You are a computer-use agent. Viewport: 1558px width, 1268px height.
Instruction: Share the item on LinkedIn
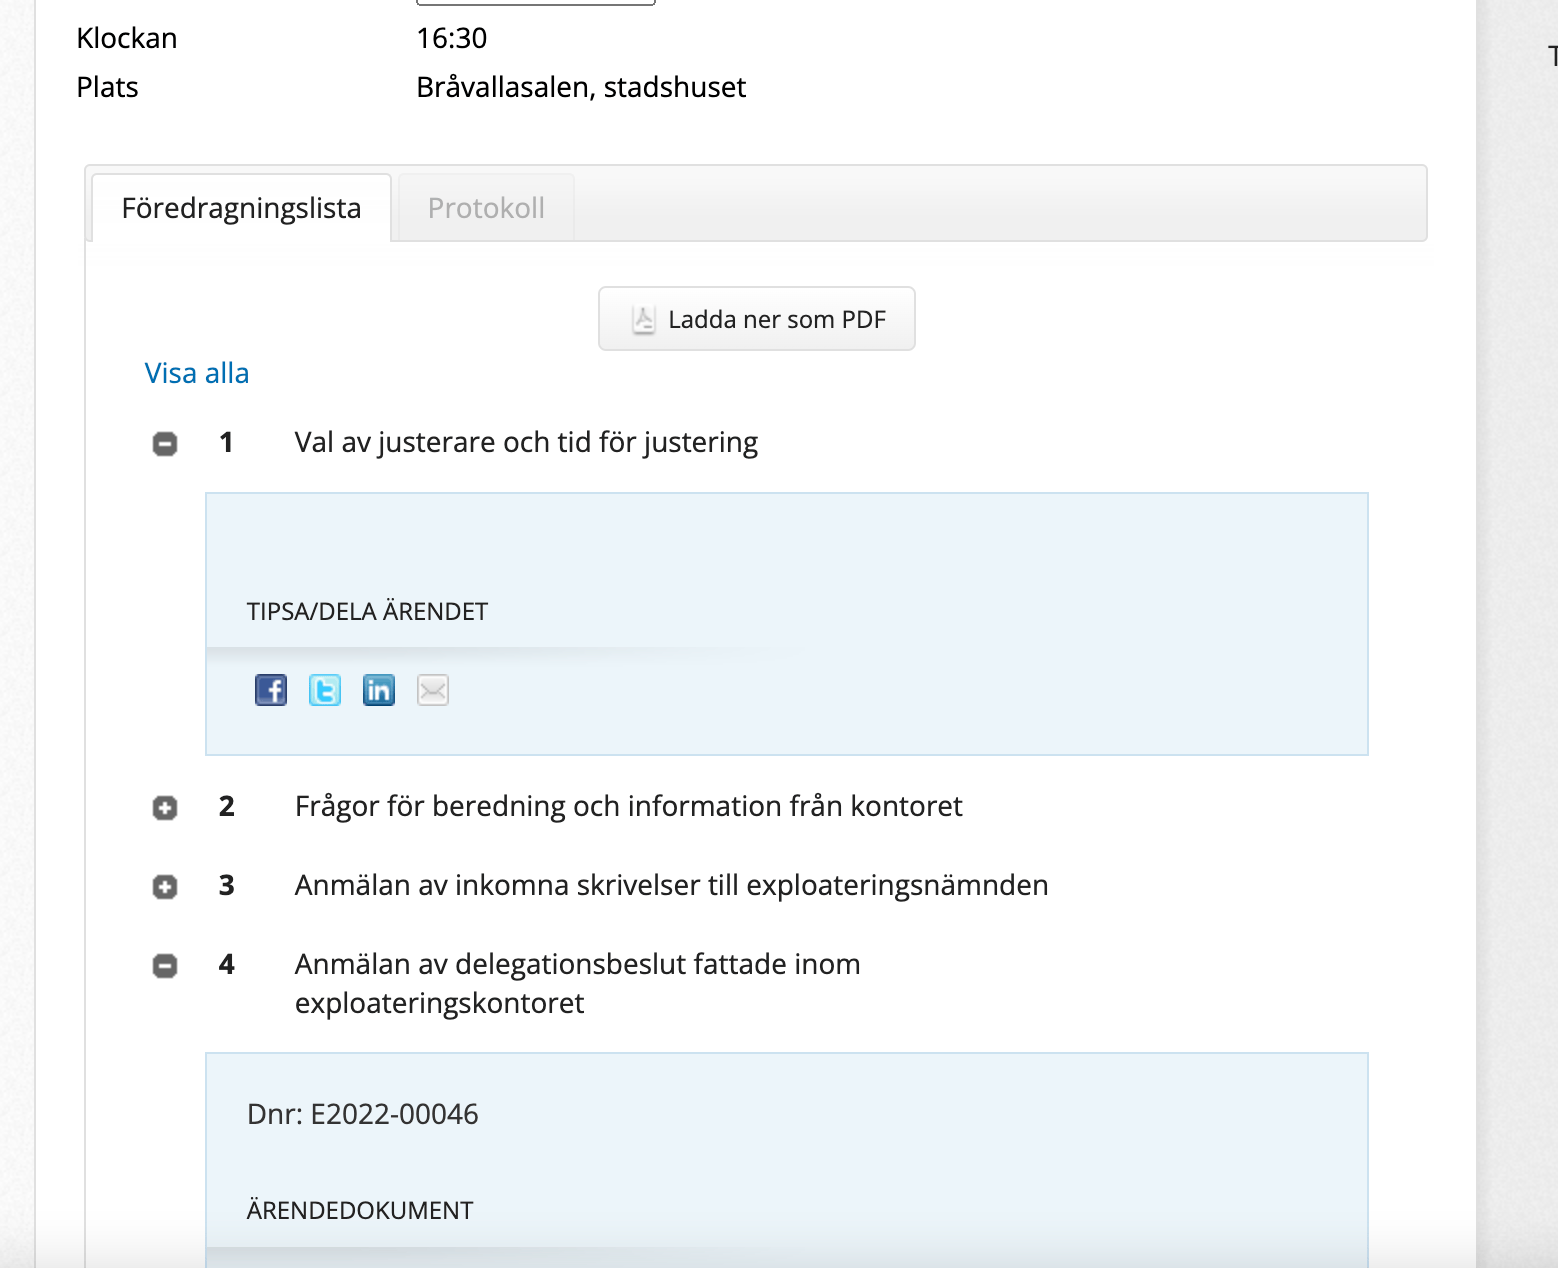click(379, 690)
